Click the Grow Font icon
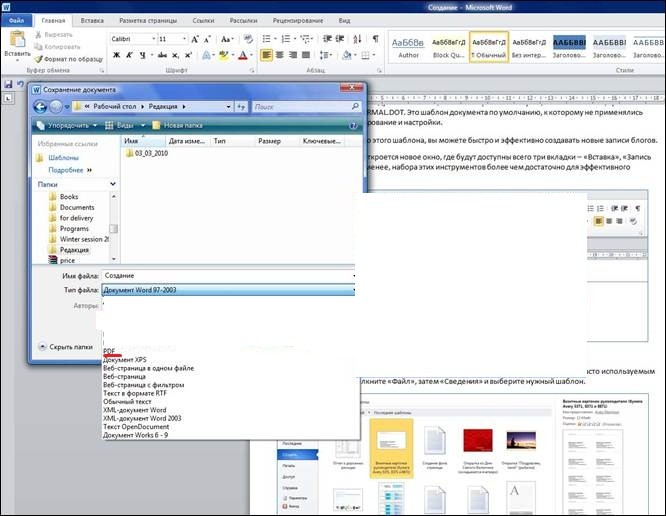The width and height of the screenshot is (666, 516). tap(195, 39)
